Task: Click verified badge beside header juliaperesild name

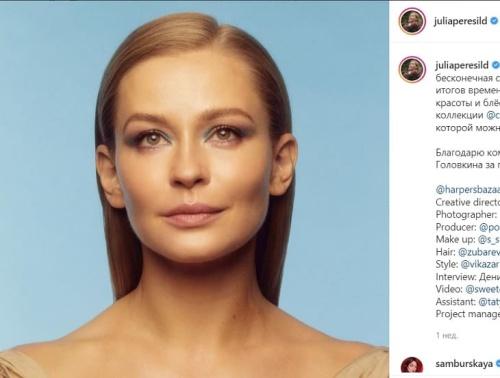Action: click(x=494, y=21)
